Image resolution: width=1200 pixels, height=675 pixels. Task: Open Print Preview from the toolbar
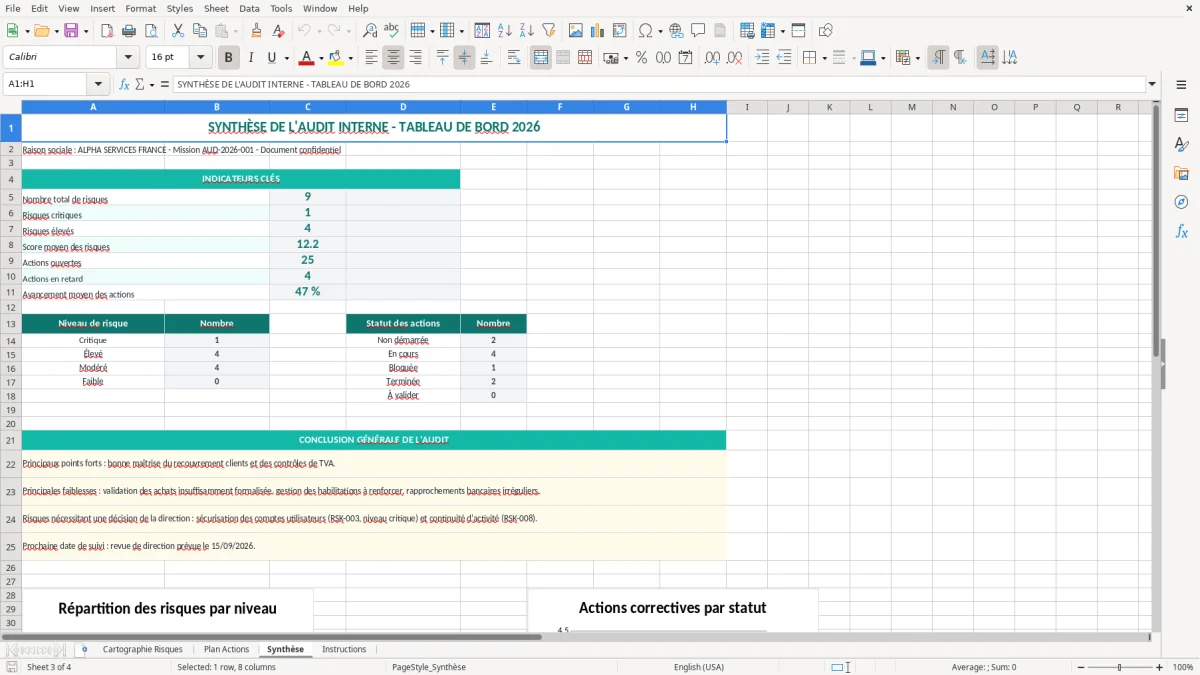click(x=151, y=31)
